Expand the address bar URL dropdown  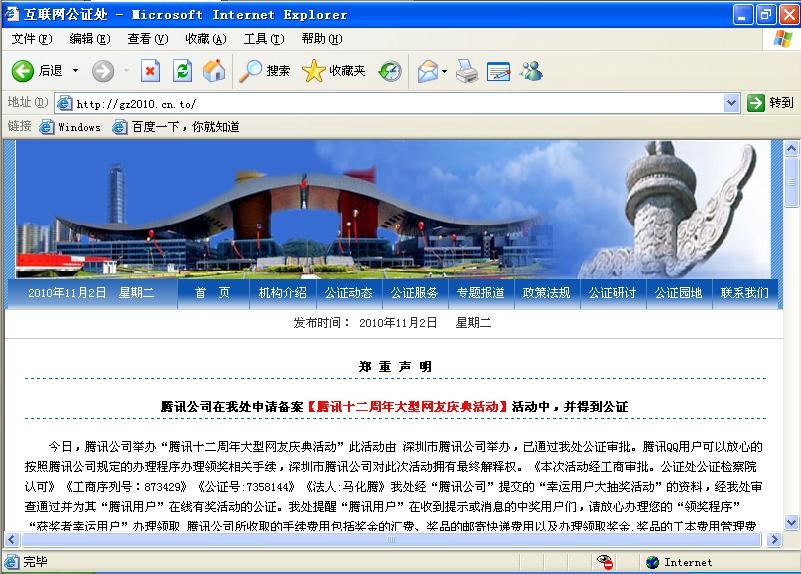tap(732, 103)
